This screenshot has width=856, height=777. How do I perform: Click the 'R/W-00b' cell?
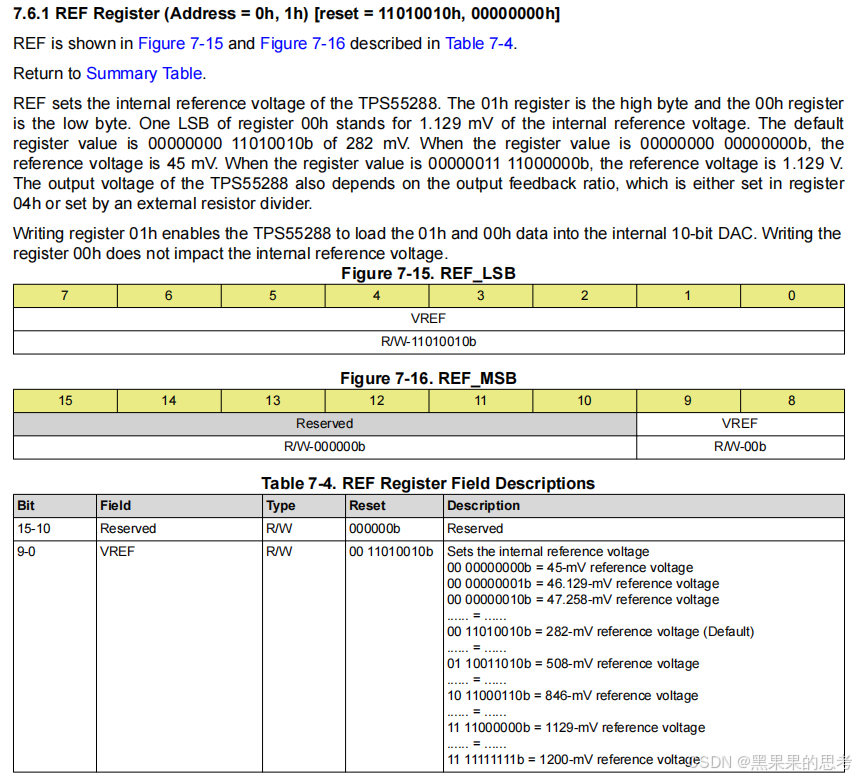[740, 447]
